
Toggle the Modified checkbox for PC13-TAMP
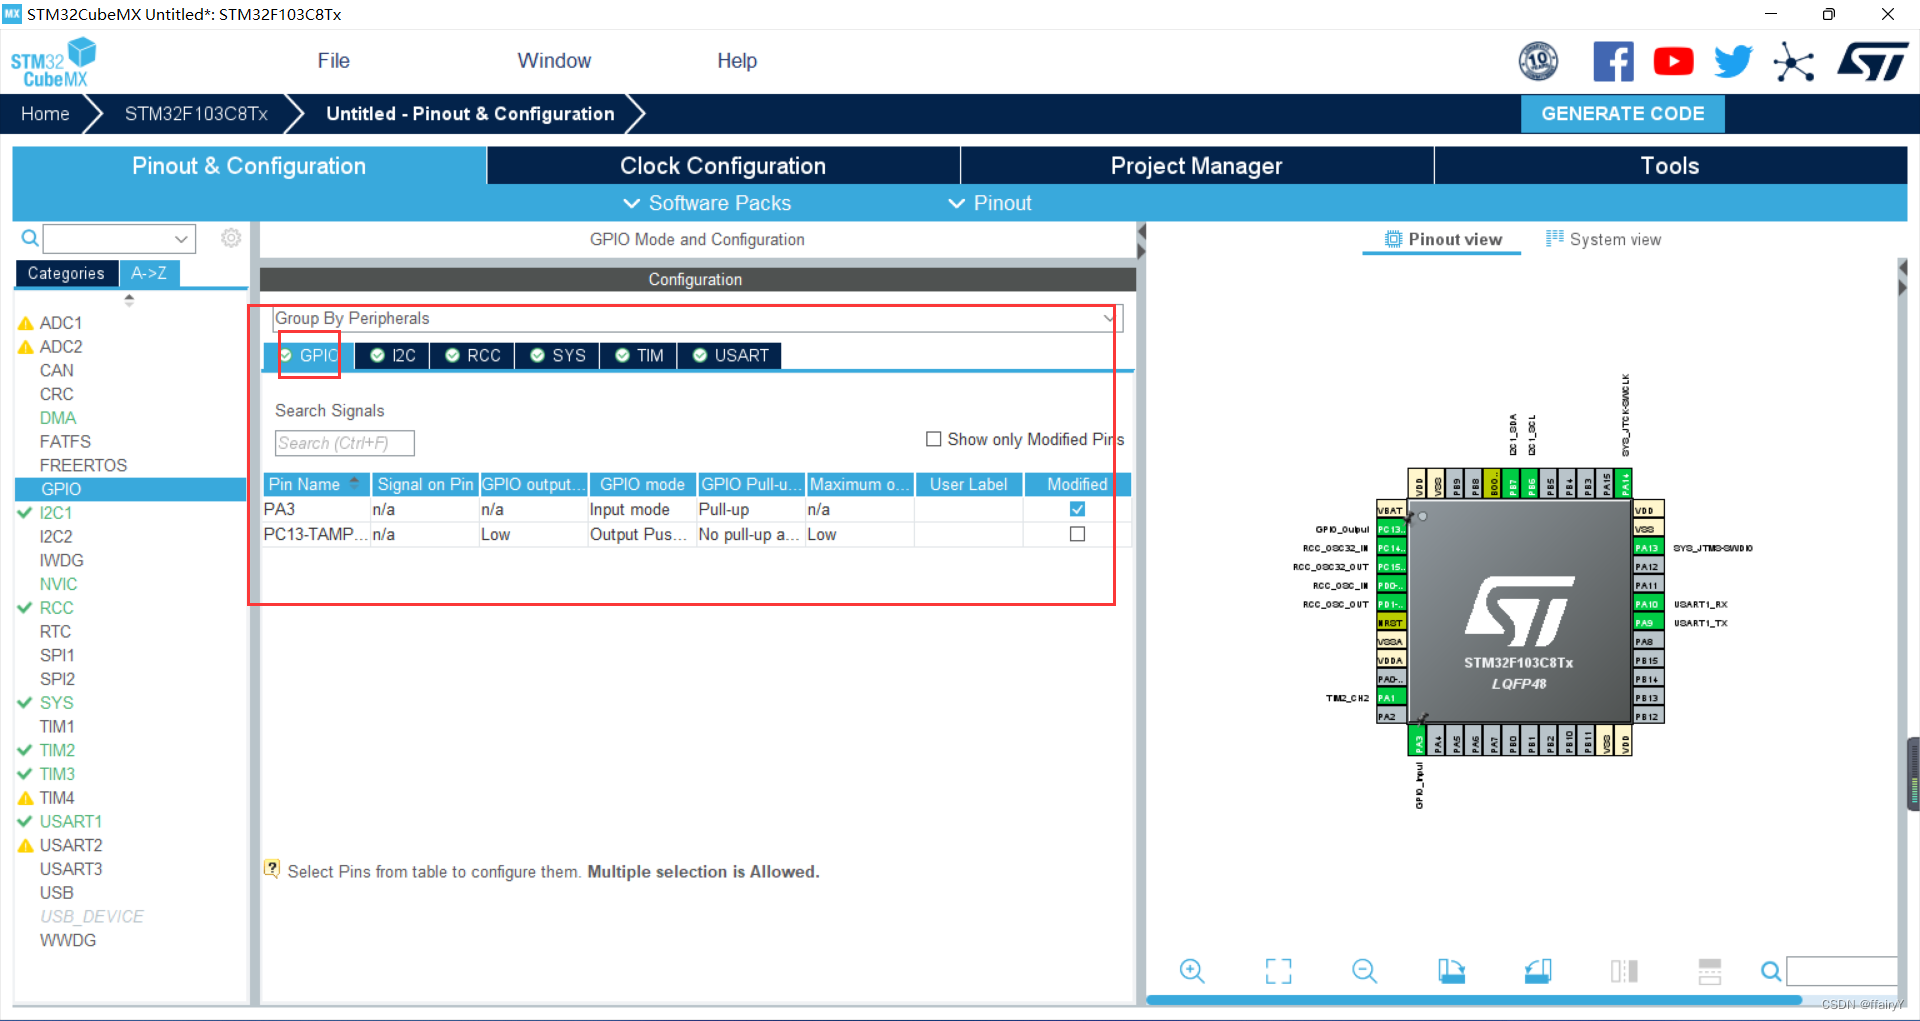coord(1077,534)
